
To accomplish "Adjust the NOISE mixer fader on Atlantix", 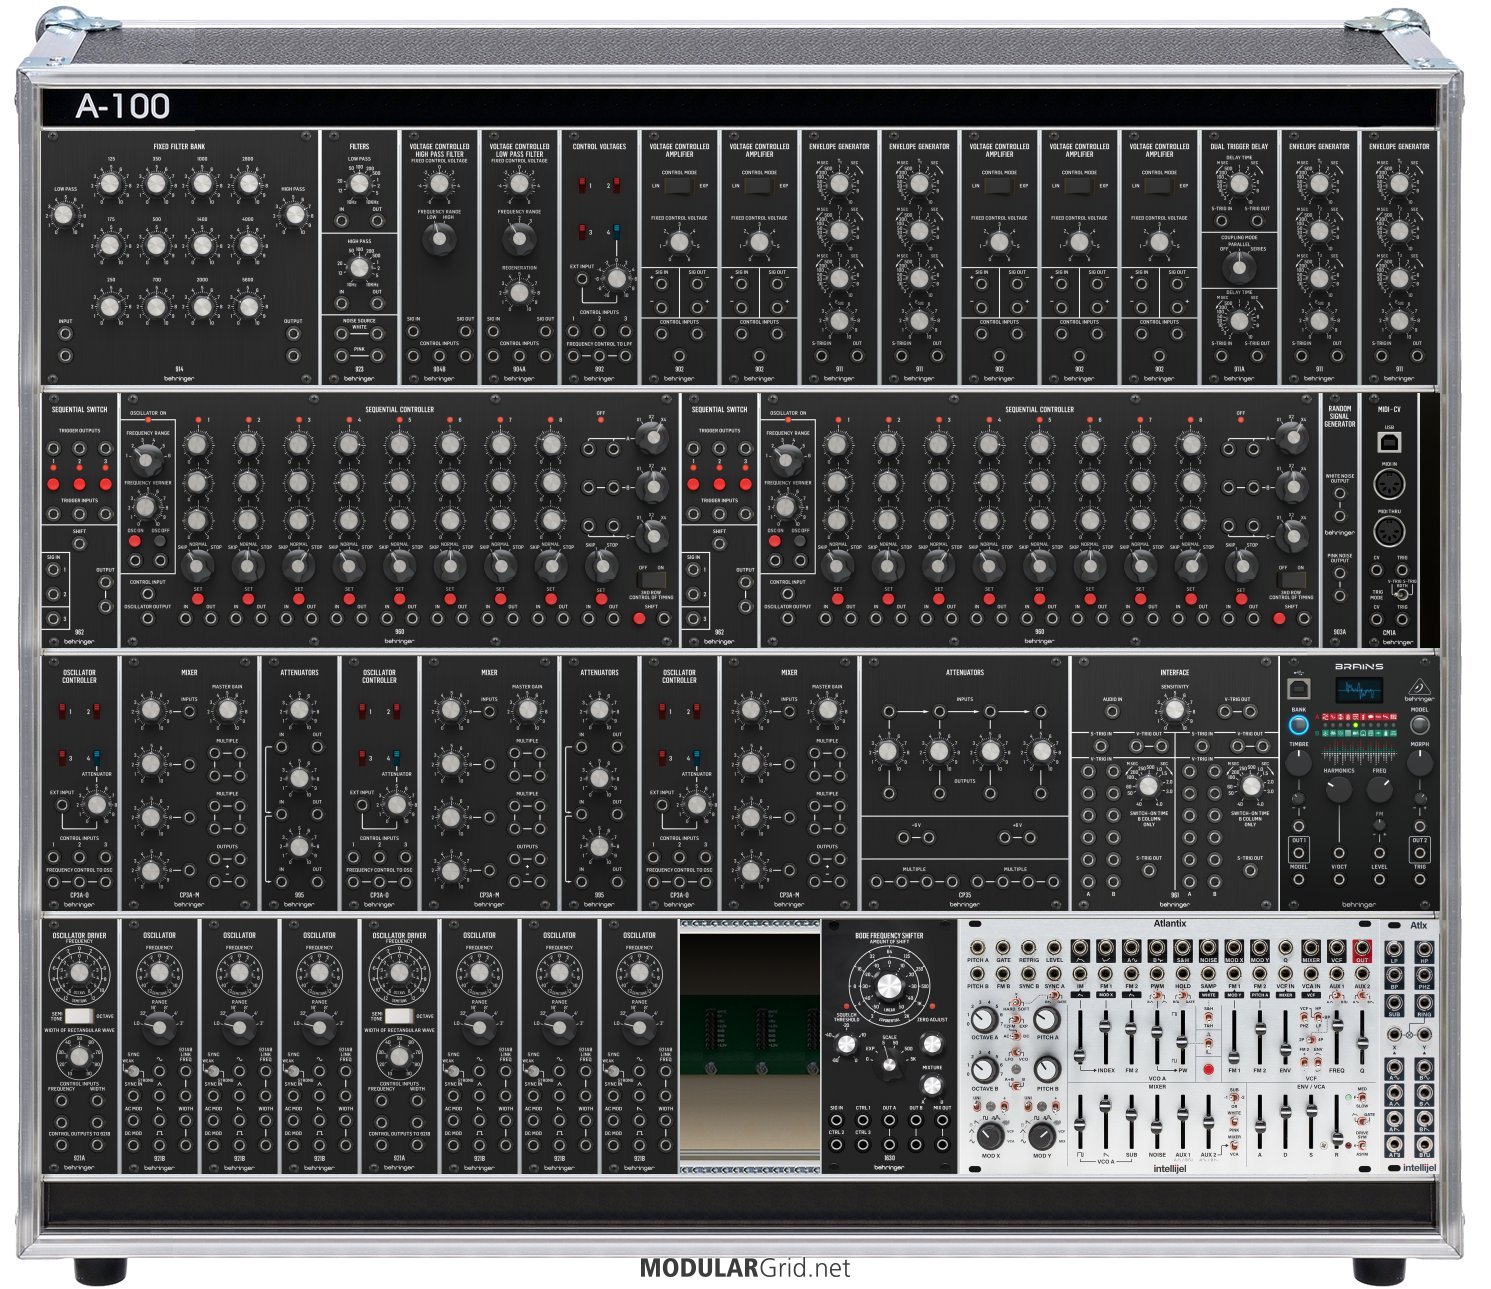I will point(1156,1127).
